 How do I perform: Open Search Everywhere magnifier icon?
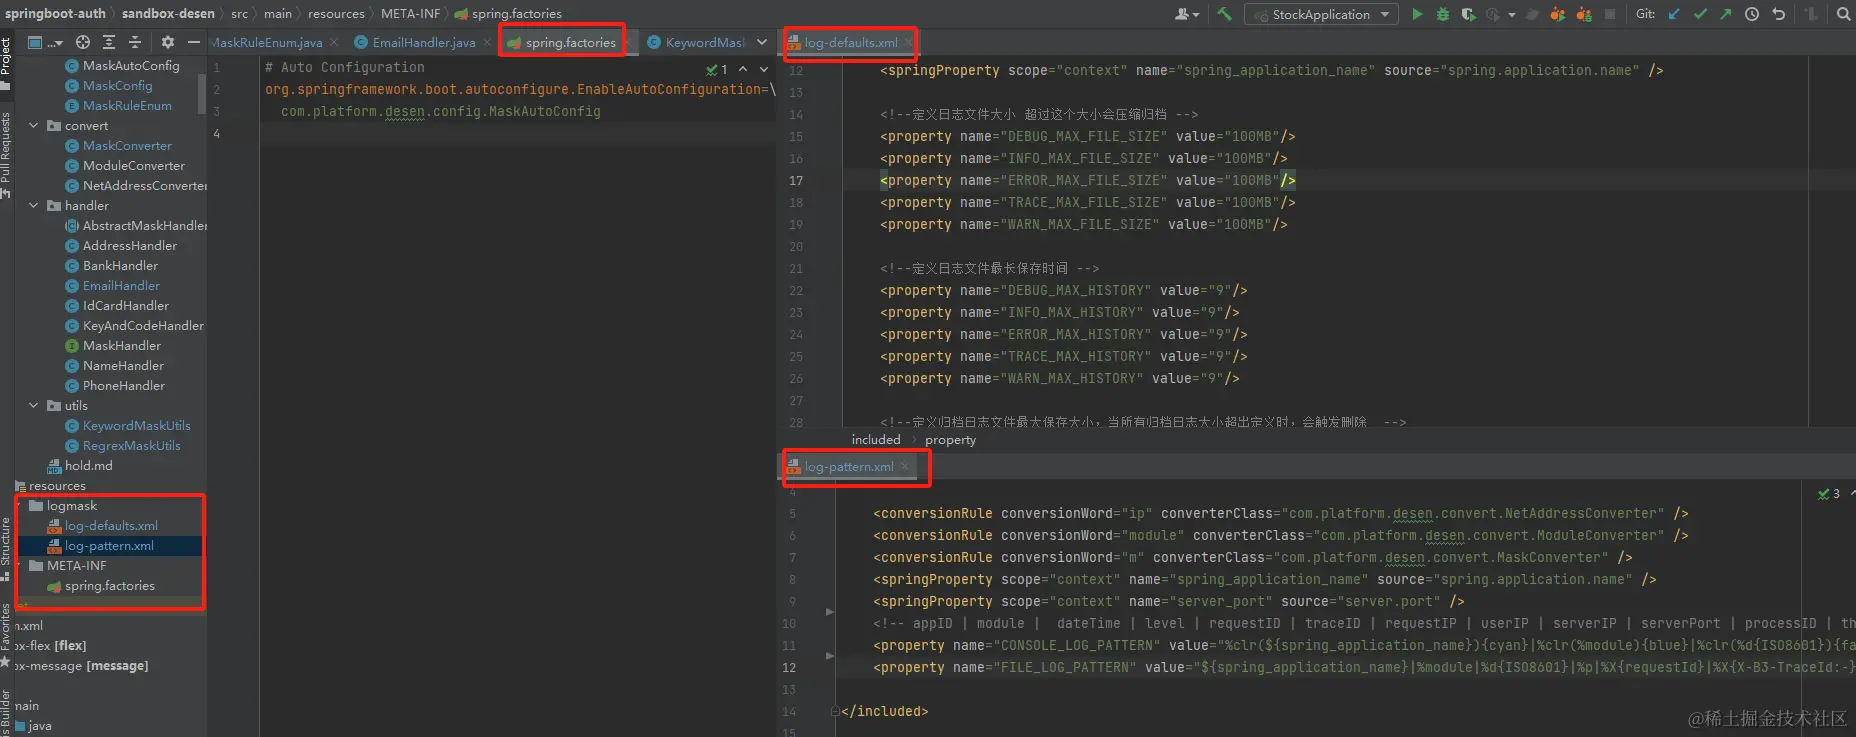point(1843,14)
